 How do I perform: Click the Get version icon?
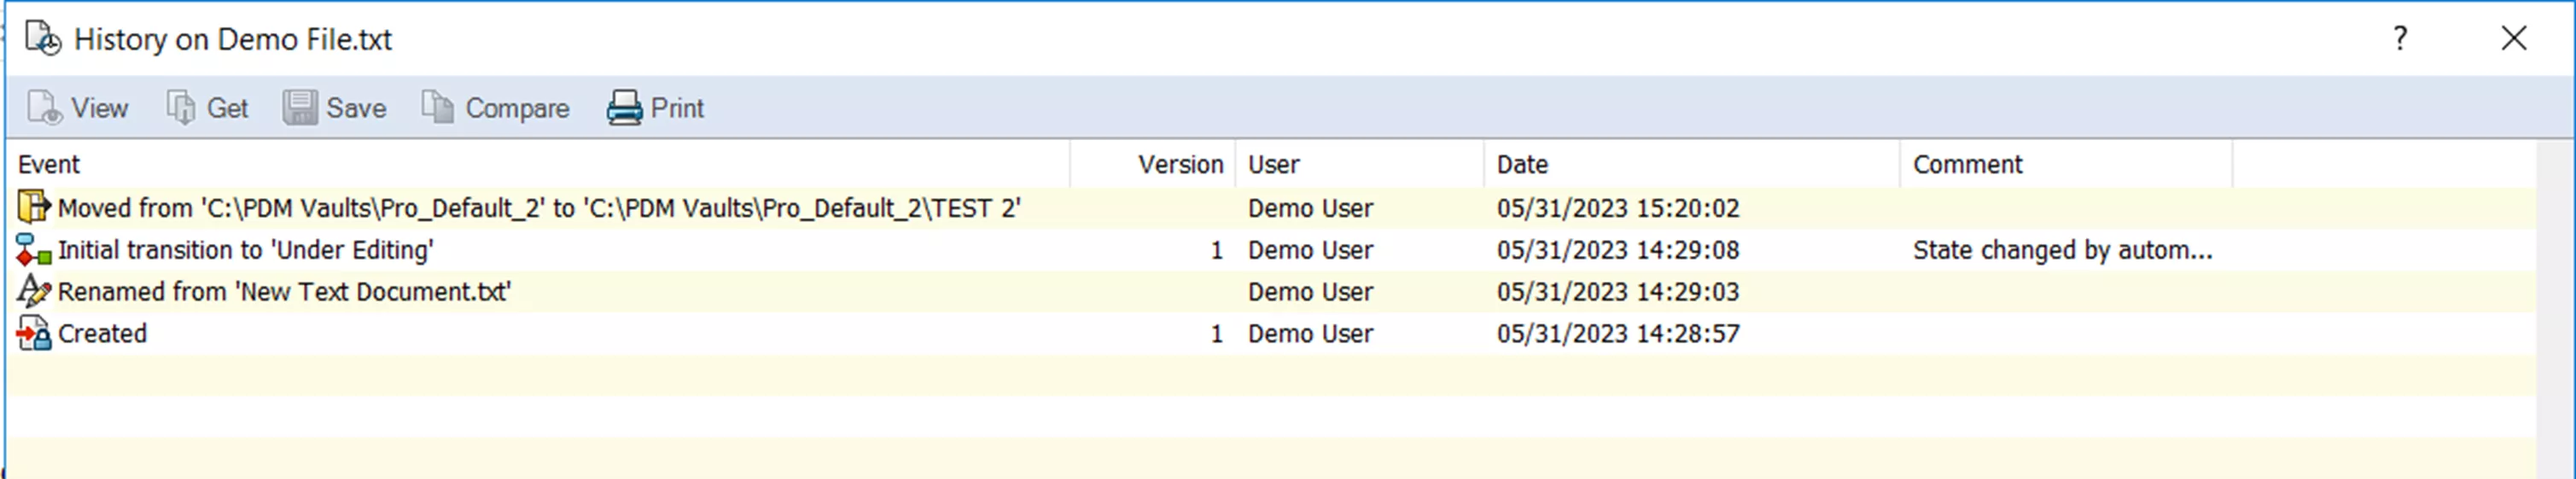pyautogui.click(x=181, y=108)
